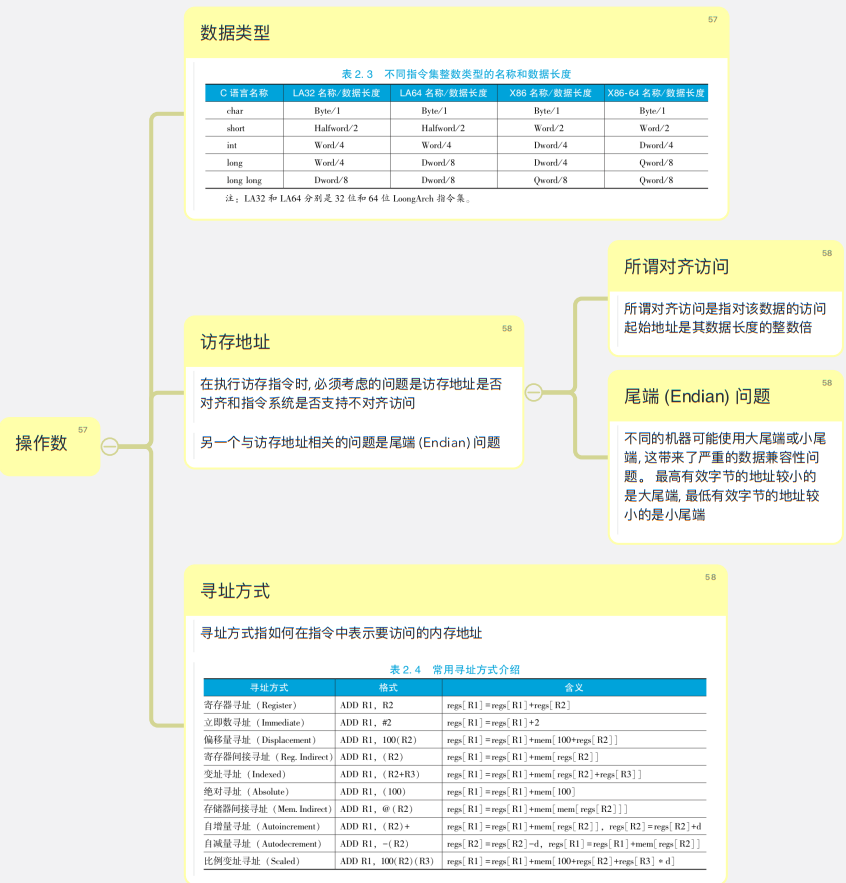Select the 访存地址 node title
The height and width of the screenshot is (883, 846).
(235, 342)
